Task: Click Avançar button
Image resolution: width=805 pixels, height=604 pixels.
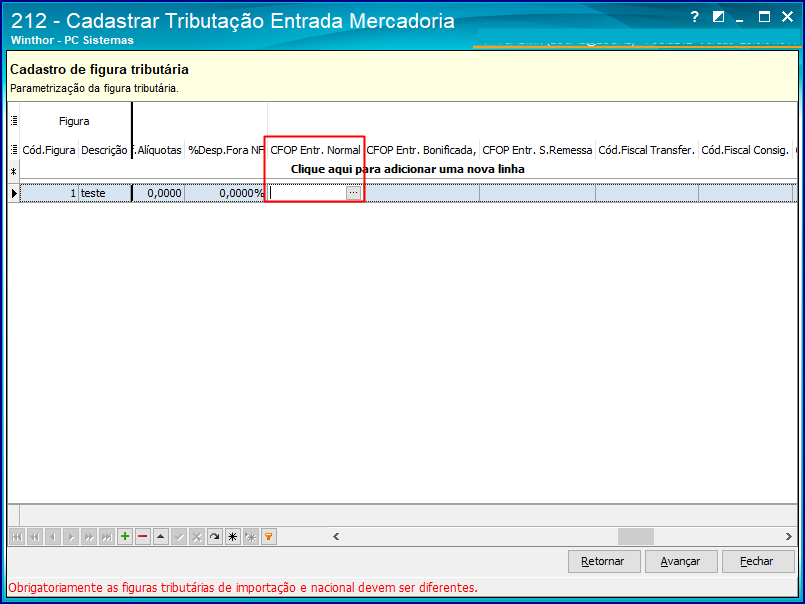Action: point(681,561)
